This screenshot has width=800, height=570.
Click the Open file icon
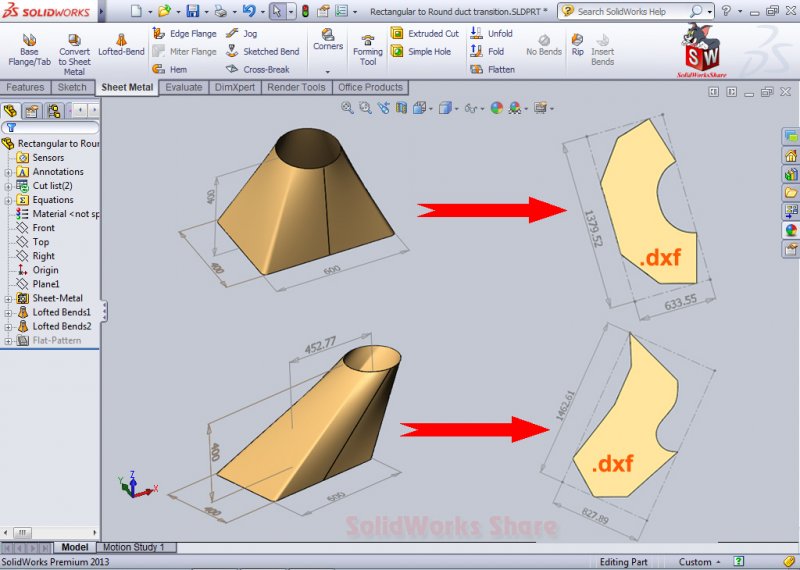(x=164, y=11)
